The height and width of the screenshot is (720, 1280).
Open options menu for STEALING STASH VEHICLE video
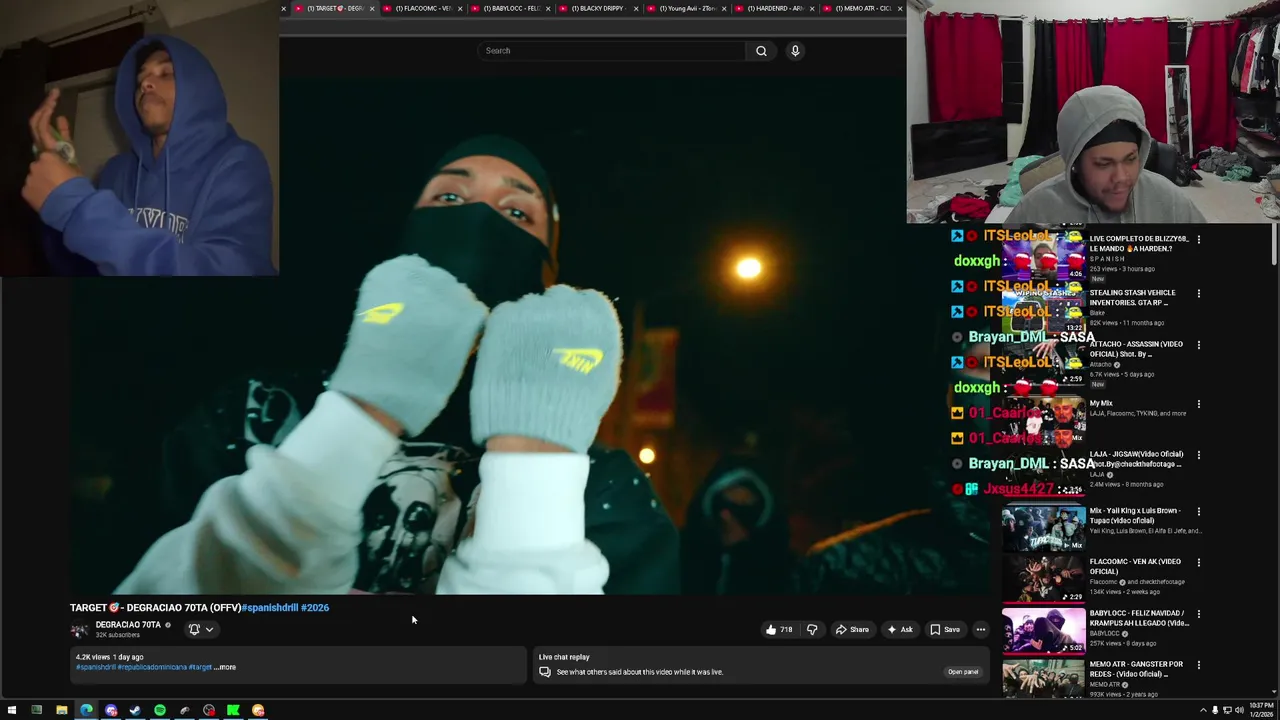pyautogui.click(x=1198, y=294)
